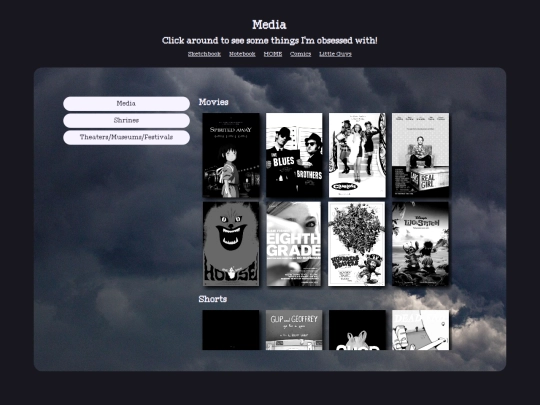This screenshot has height=405, width=540.
Task: Click the Spirited Away poster
Action: [231, 155]
